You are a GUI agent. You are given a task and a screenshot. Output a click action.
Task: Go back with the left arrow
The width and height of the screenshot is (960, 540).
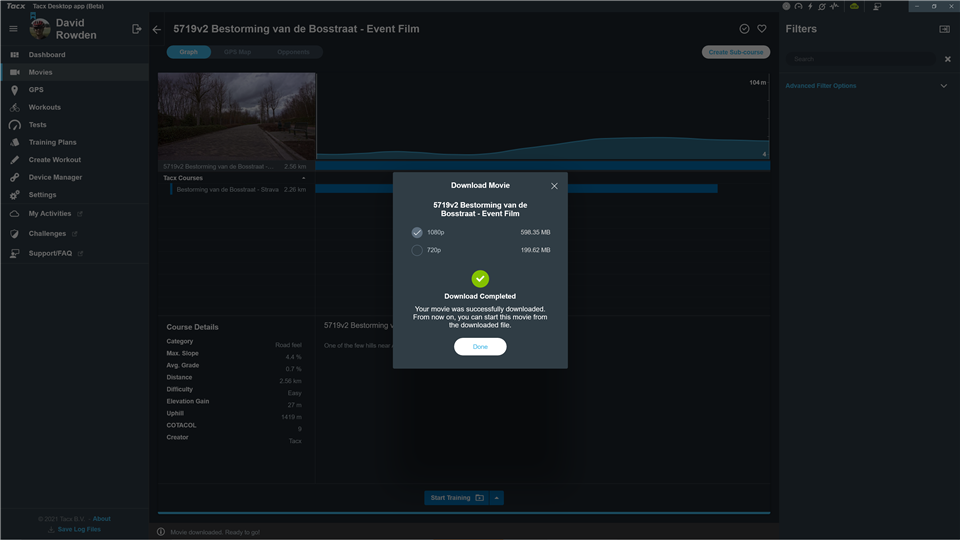click(x=157, y=29)
